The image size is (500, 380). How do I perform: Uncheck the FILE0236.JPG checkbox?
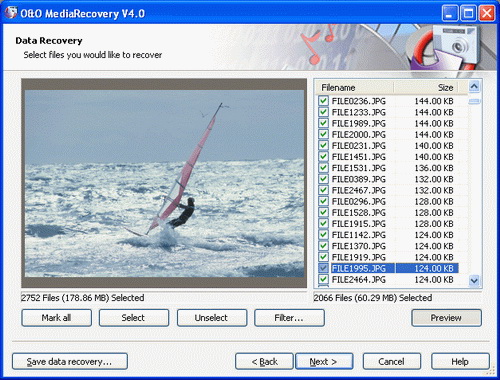click(x=323, y=101)
